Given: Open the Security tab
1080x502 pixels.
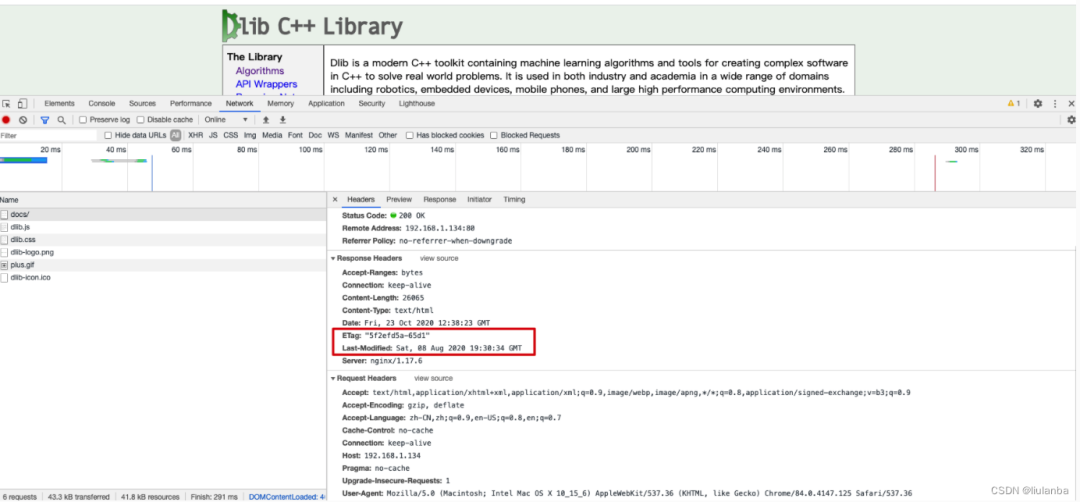Looking at the screenshot, I should tap(371, 103).
